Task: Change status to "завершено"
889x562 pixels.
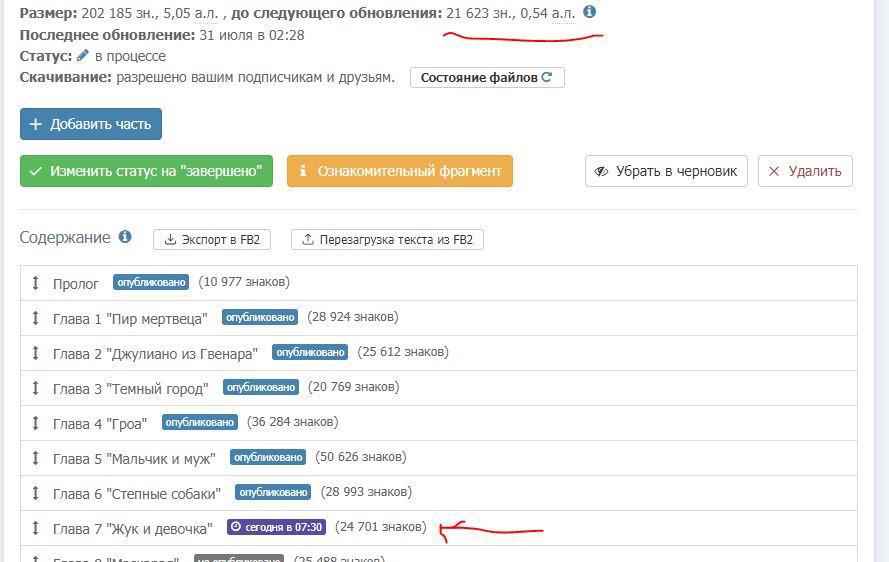Action: click(x=146, y=171)
